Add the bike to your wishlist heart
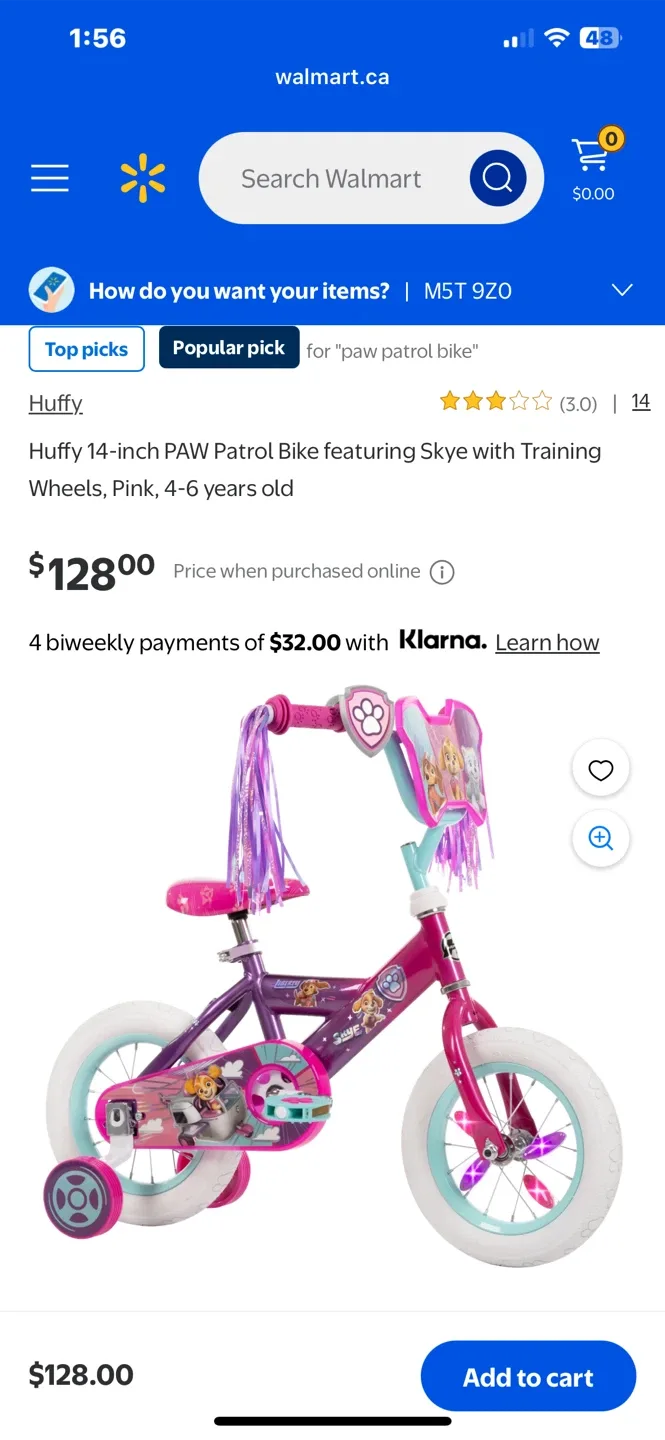 600,769
